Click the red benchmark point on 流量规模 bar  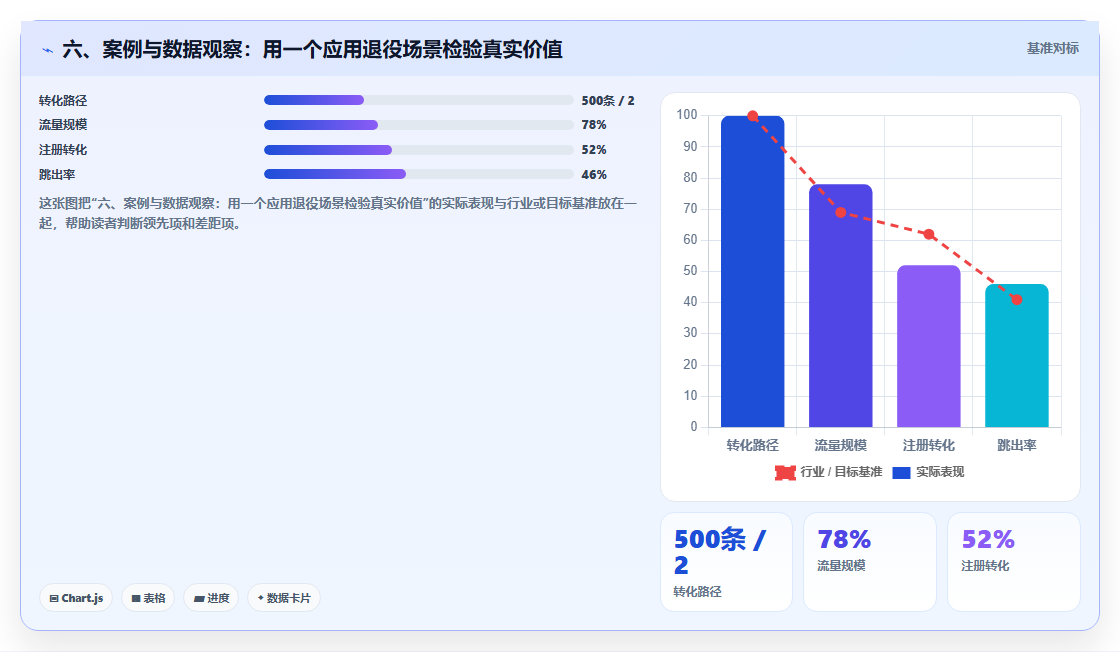point(841,212)
